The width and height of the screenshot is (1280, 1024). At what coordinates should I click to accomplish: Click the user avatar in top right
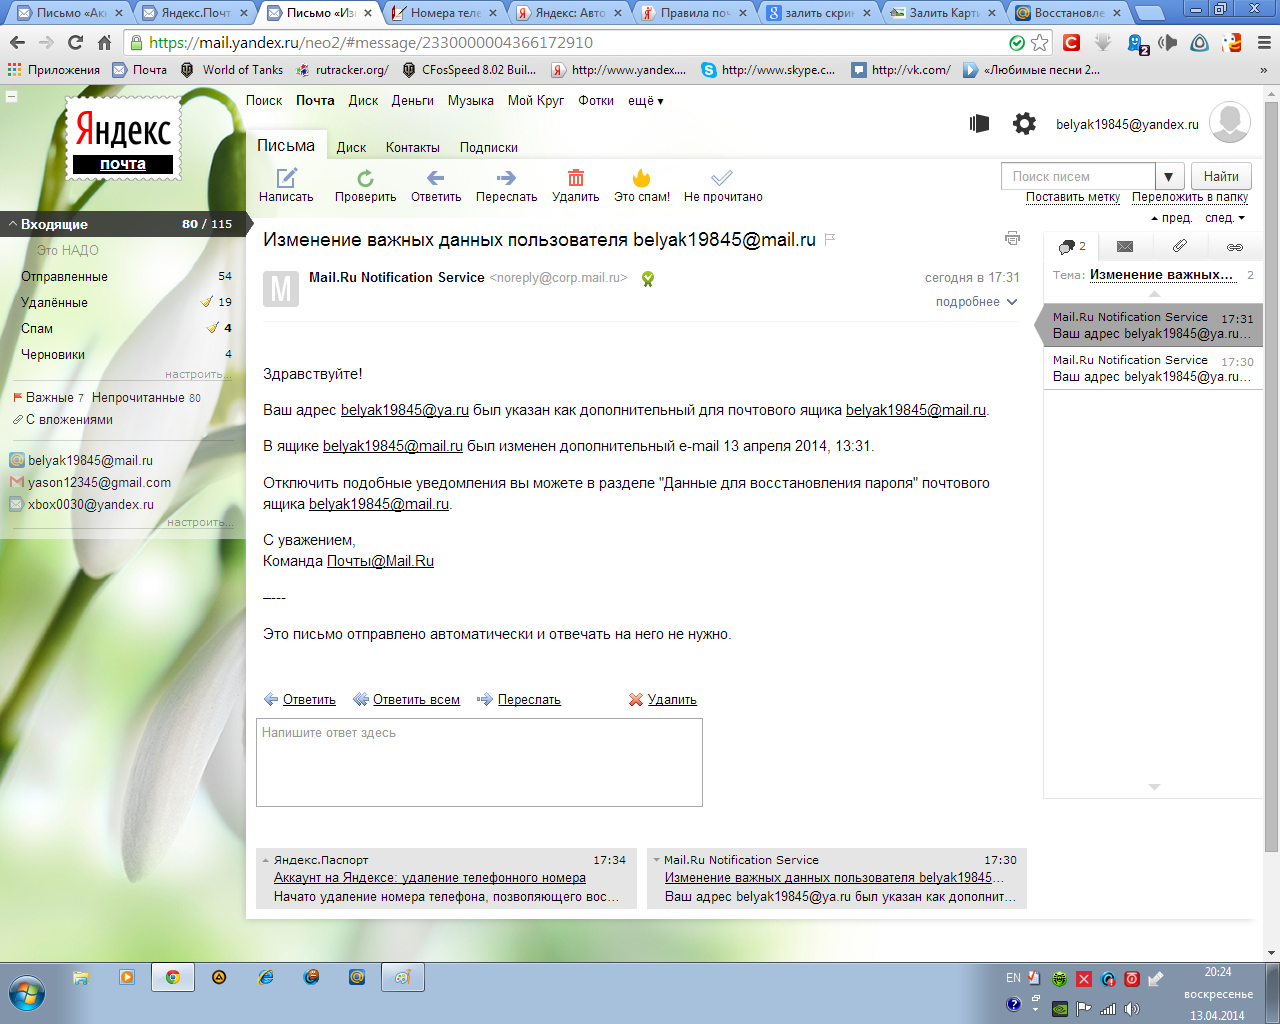1230,122
